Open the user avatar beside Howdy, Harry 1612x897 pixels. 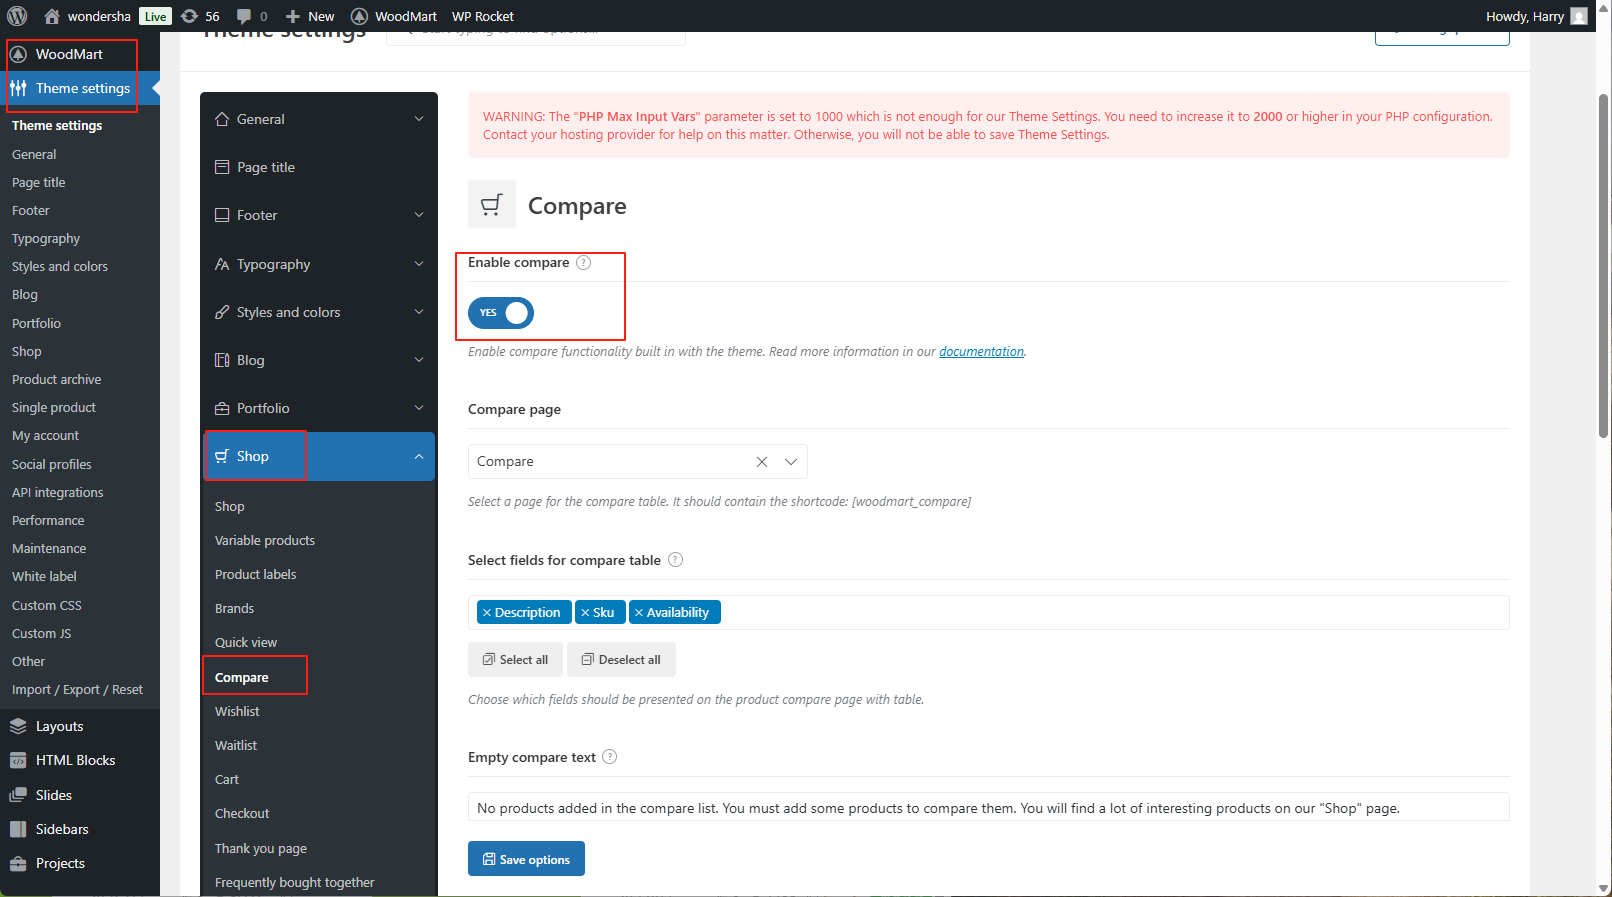(x=1579, y=16)
